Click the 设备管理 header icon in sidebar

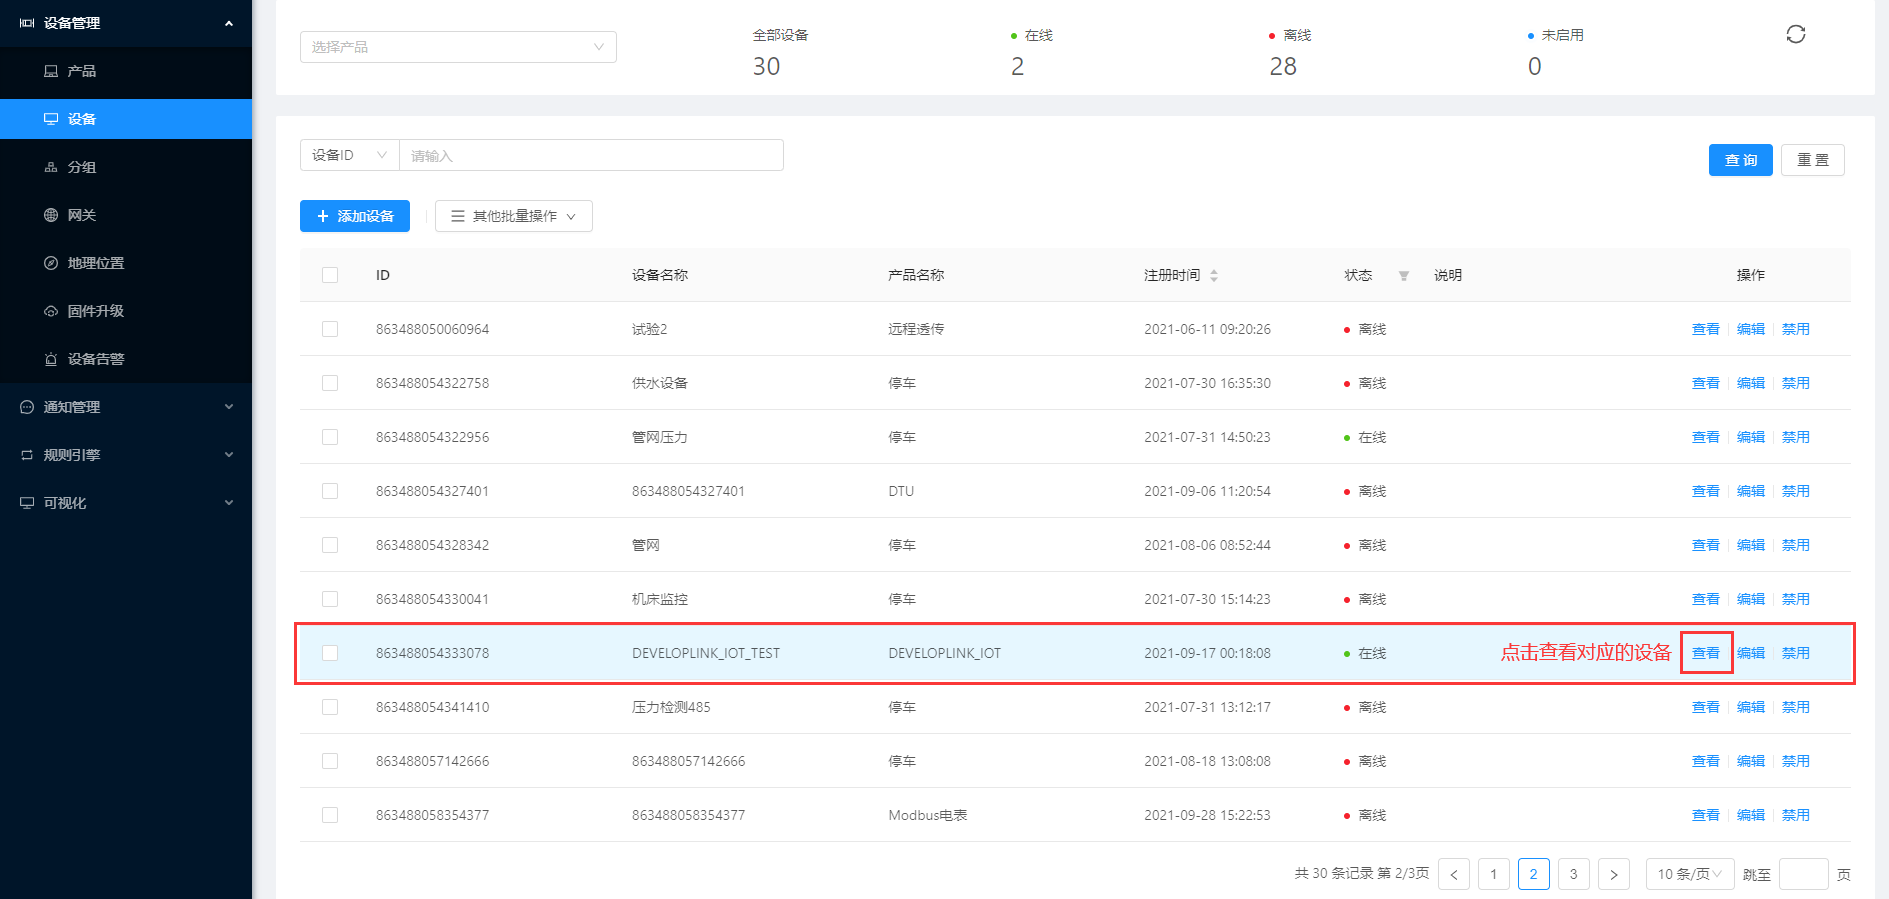pyautogui.click(x=27, y=23)
